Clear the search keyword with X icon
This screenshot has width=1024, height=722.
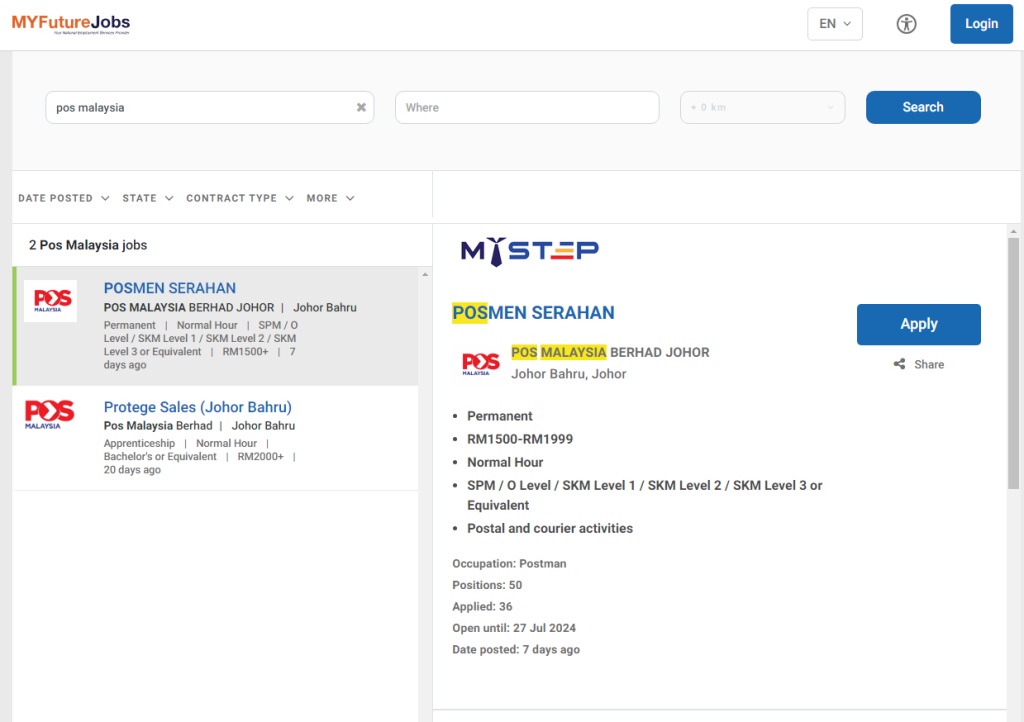tap(361, 108)
